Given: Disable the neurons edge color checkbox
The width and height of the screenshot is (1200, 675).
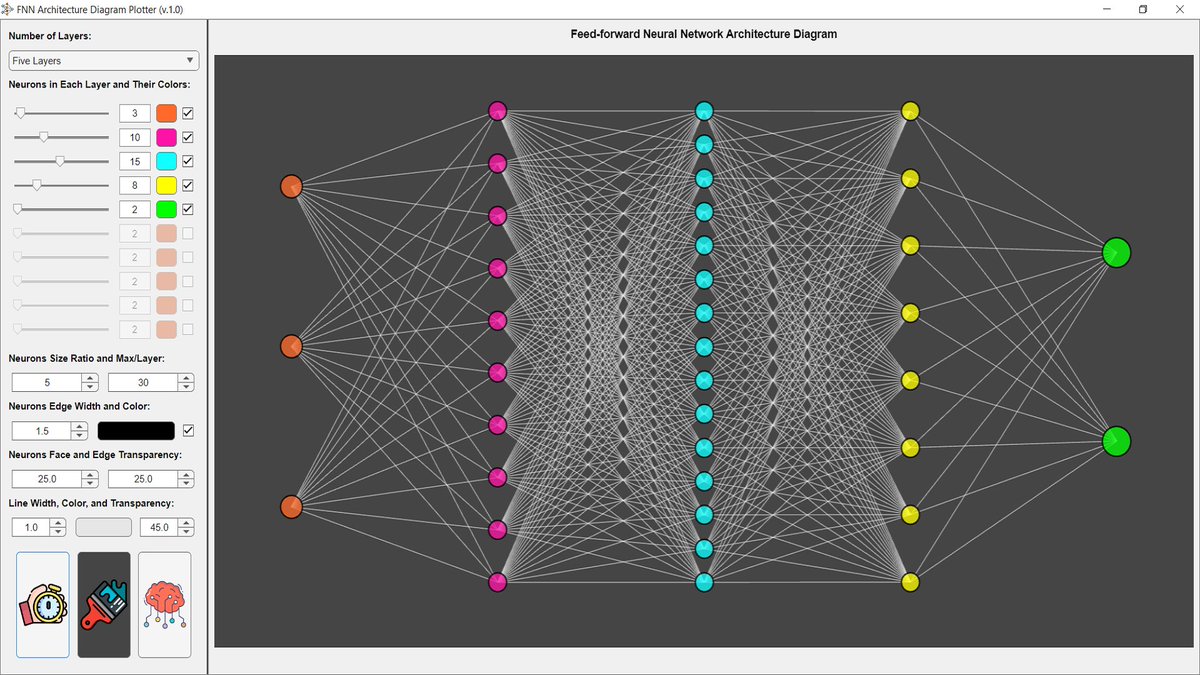Looking at the screenshot, I should tap(188, 430).
